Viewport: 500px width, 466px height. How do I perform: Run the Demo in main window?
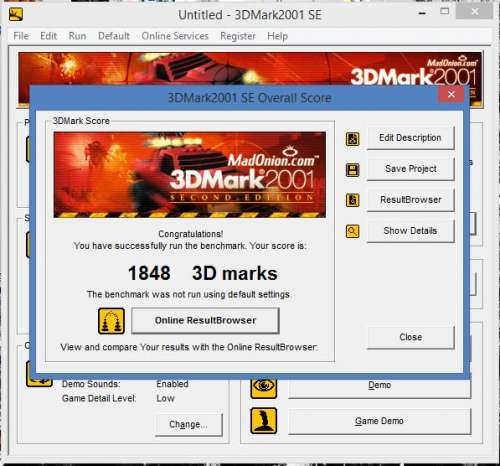pyautogui.click(x=380, y=386)
